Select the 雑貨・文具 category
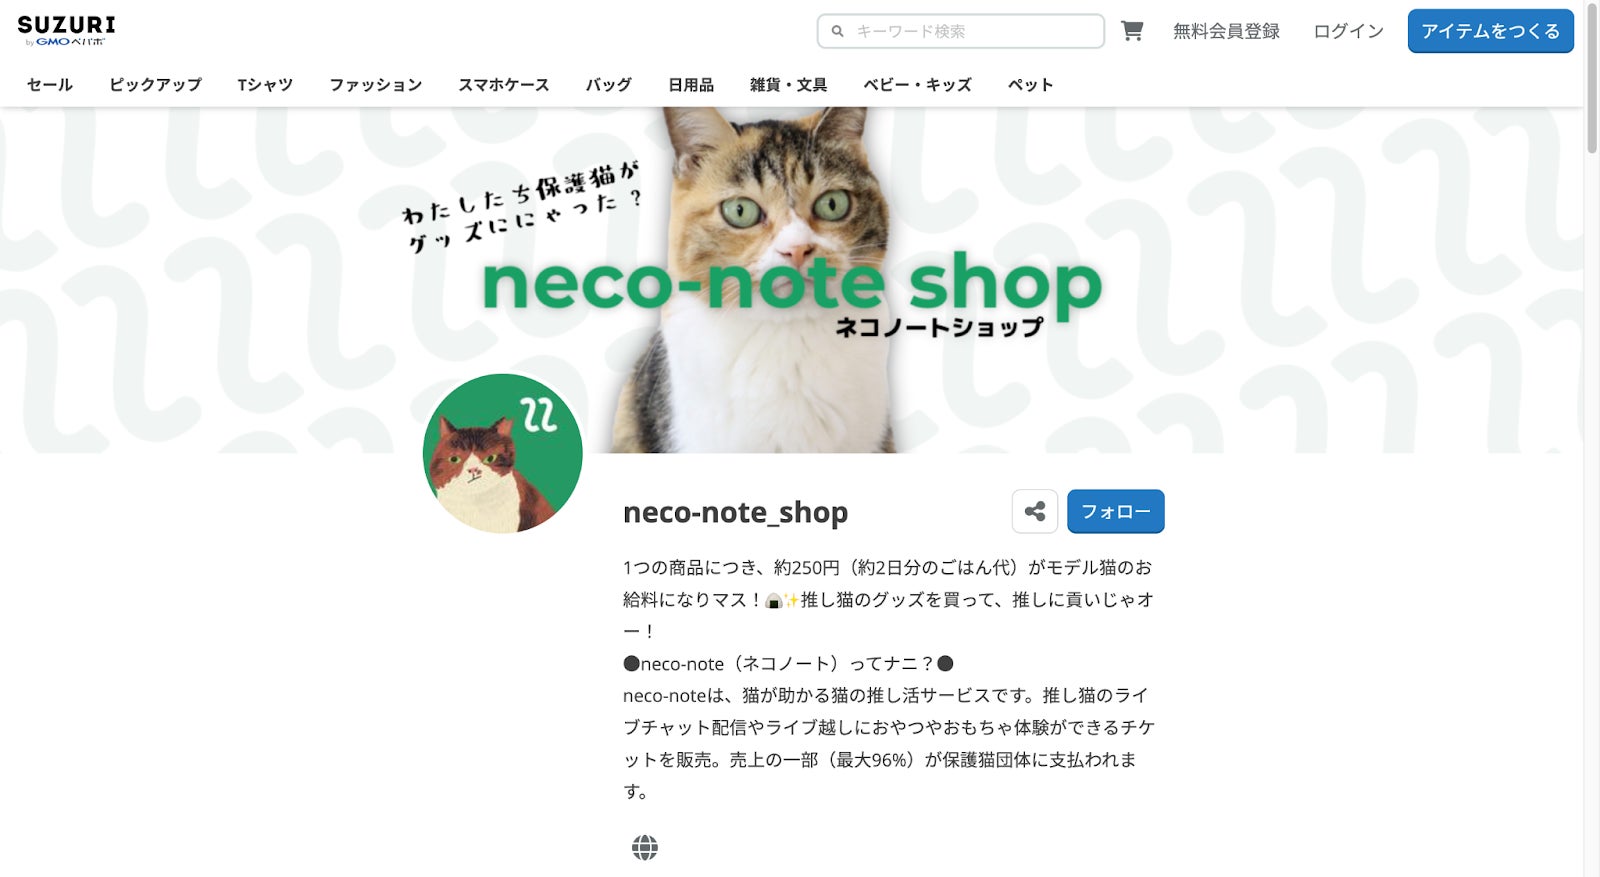 (789, 85)
